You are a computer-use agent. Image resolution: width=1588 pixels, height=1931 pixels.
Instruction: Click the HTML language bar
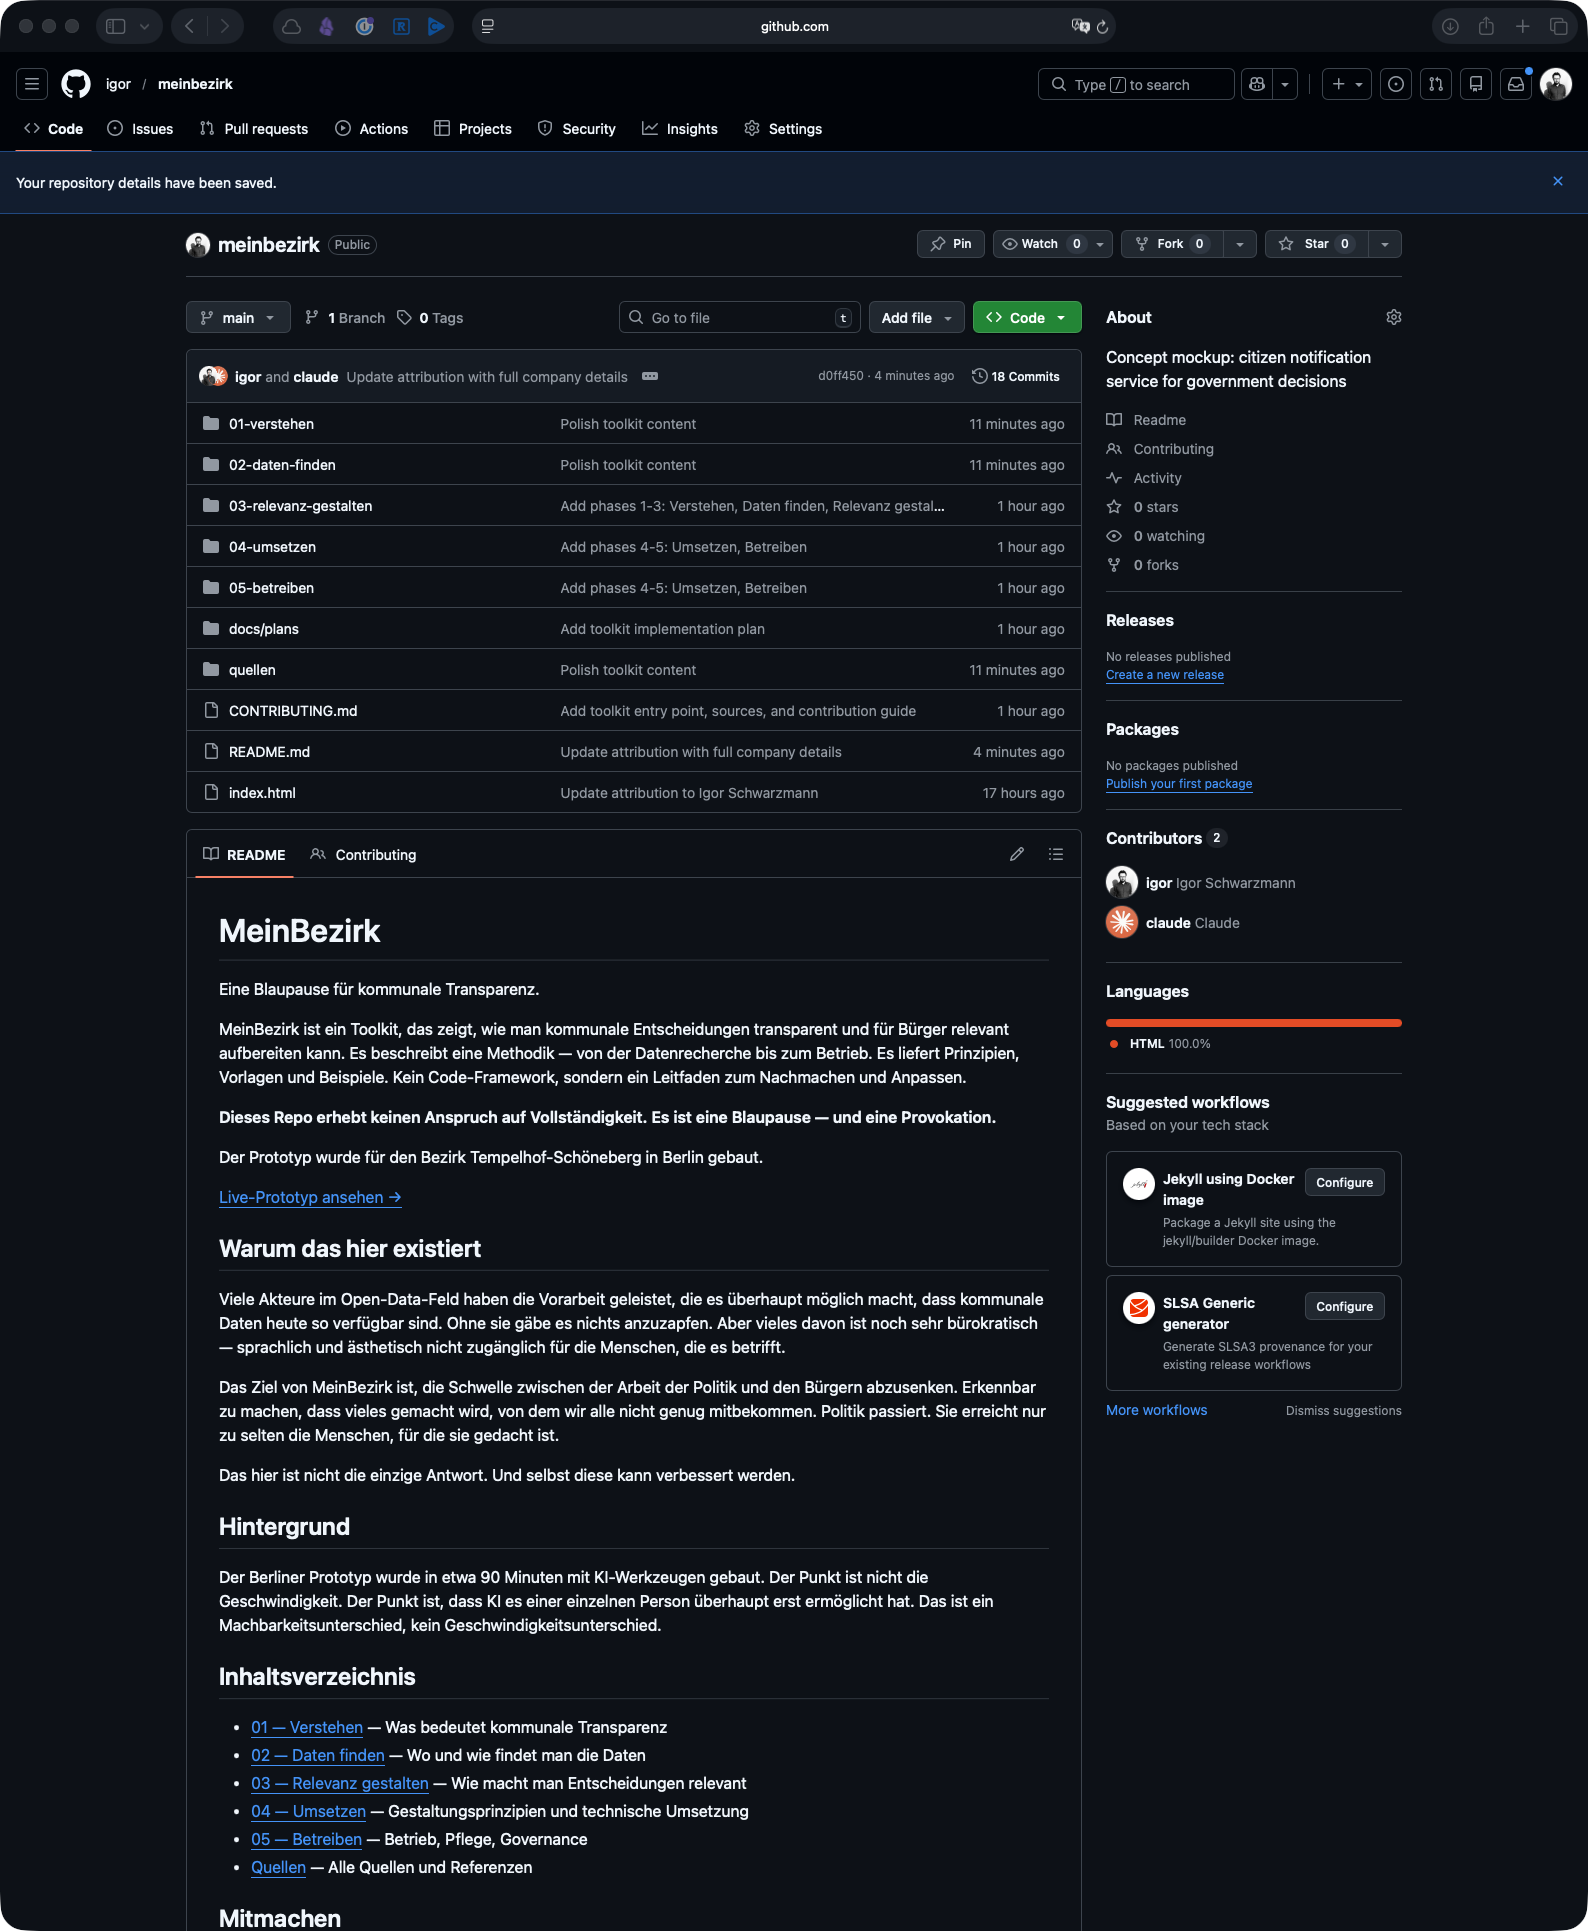(1254, 1023)
